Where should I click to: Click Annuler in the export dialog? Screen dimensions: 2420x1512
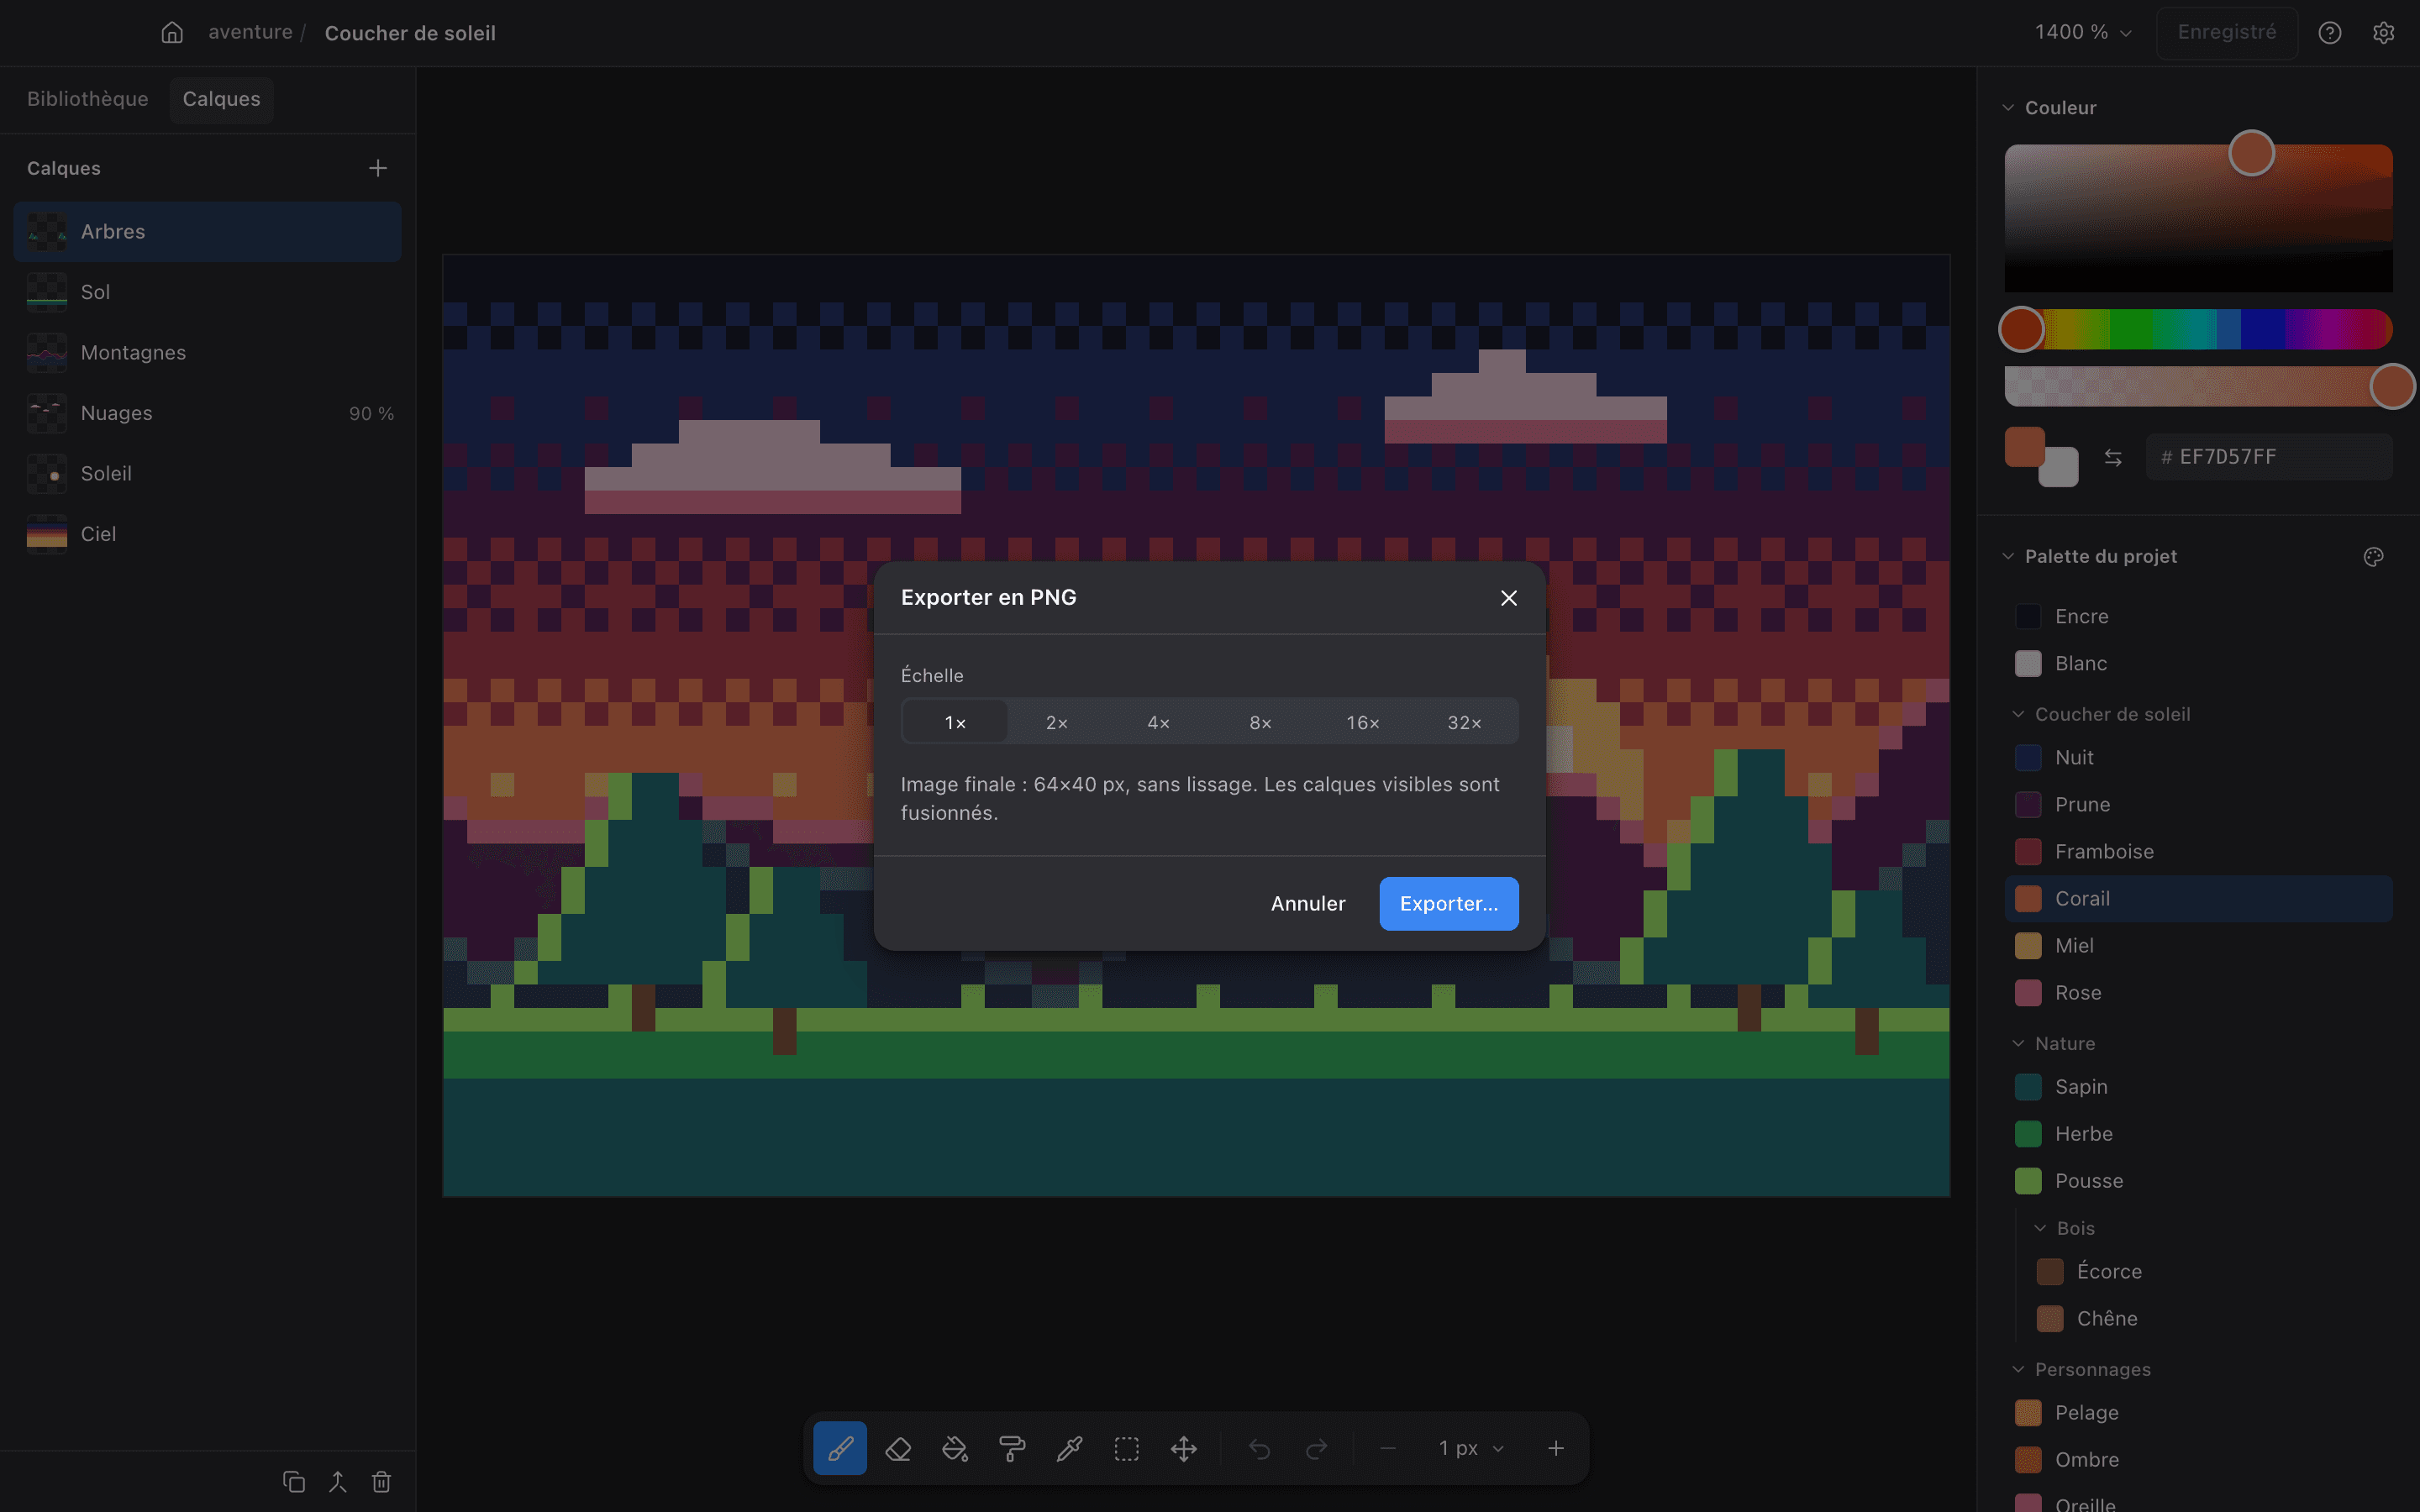(x=1308, y=903)
